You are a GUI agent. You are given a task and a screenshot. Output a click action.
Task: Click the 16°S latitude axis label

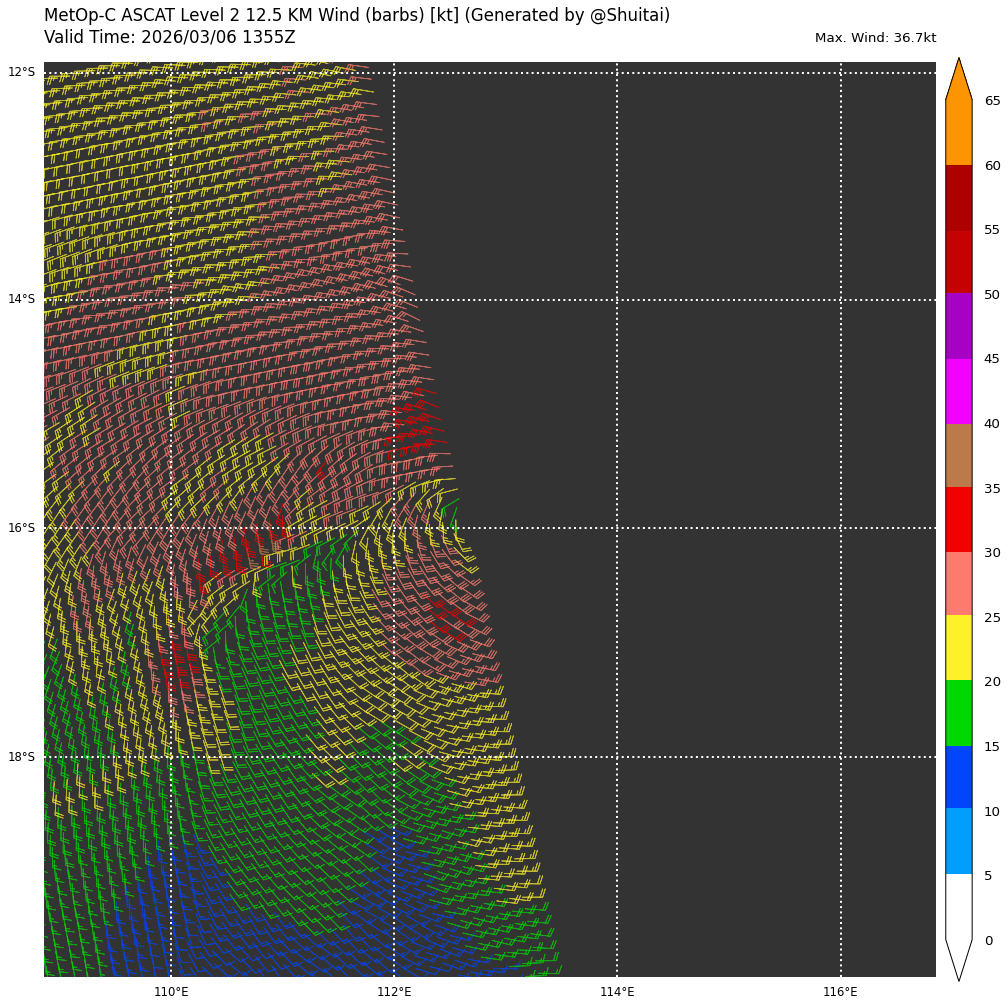pyautogui.click(x=21, y=528)
